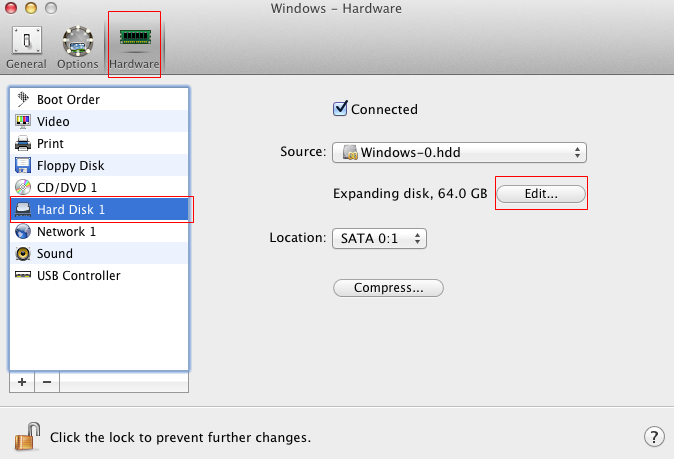Screen dimensions: 674x459
Task: Click the Sound speaker icon
Action: pyautogui.click(x=23, y=254)
